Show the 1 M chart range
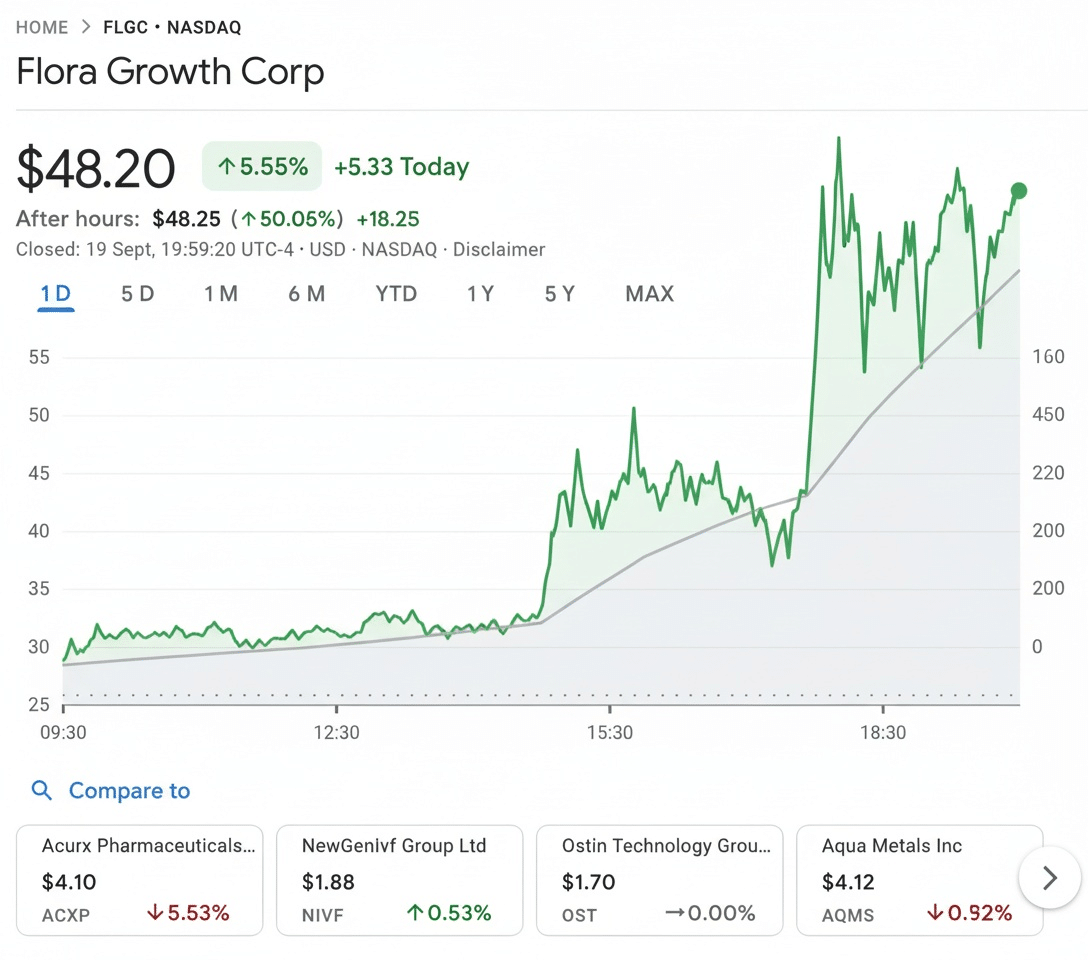The height and width of the screenshot is (960, 1088). click(x=220, y=294)
